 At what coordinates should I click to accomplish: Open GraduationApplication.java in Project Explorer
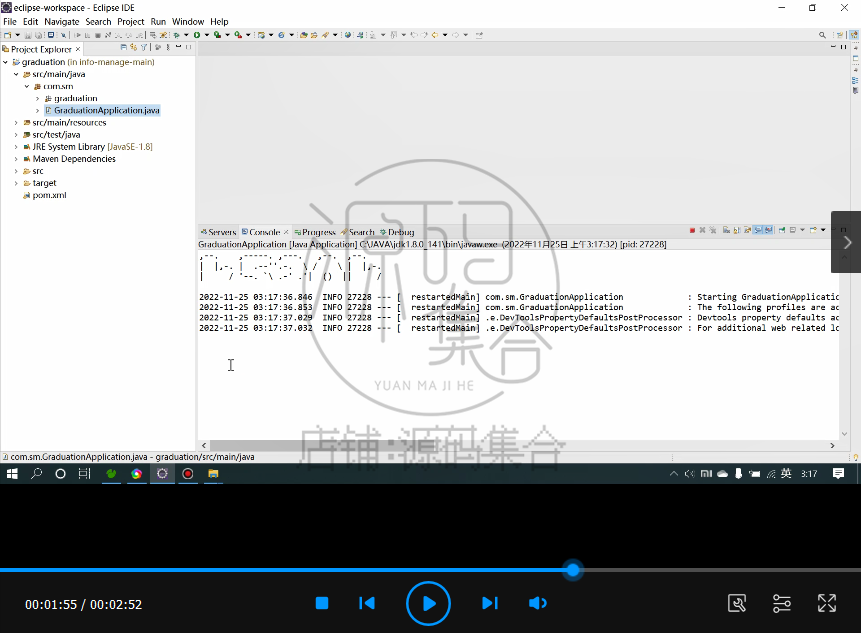tap(107, 110)
